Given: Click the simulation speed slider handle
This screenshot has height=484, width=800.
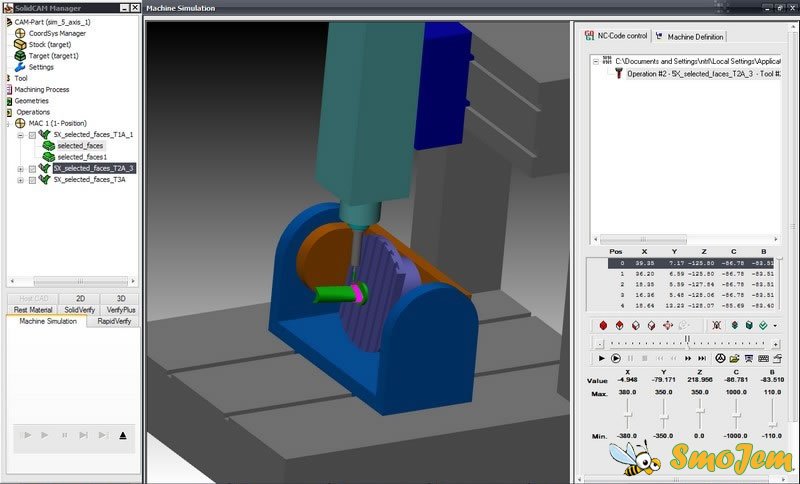Looking at the screenshot, I should point(687,340).
